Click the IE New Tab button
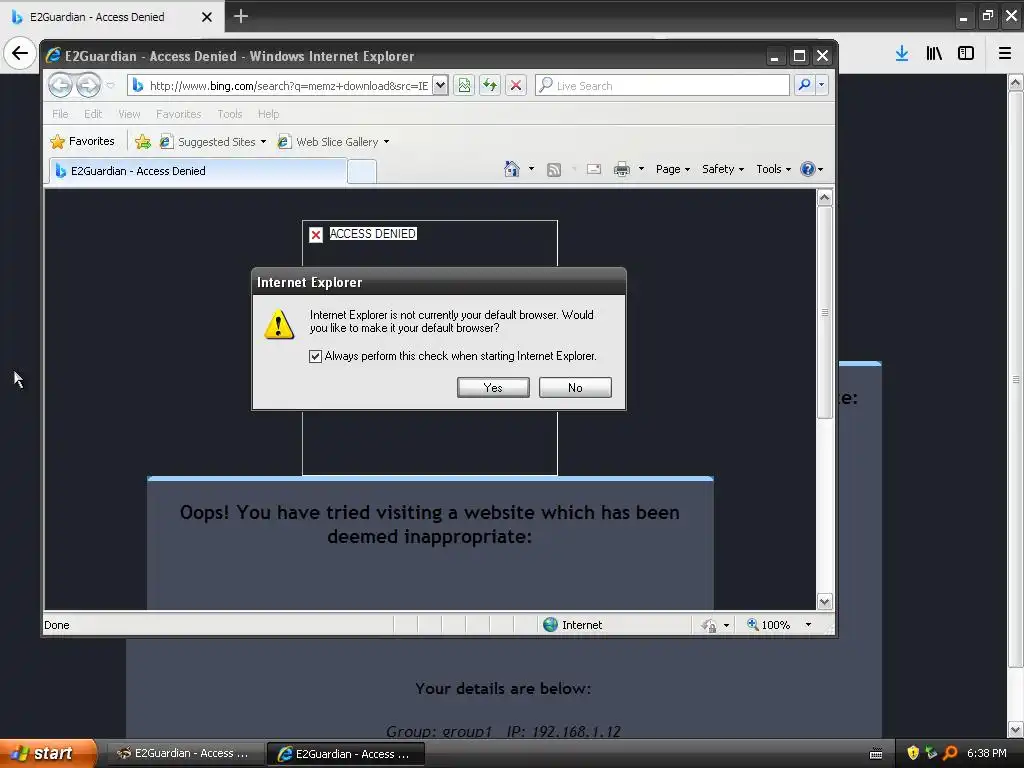This screenshot has width=1024, height=768. pyautogui.click(x=362, y=171)
